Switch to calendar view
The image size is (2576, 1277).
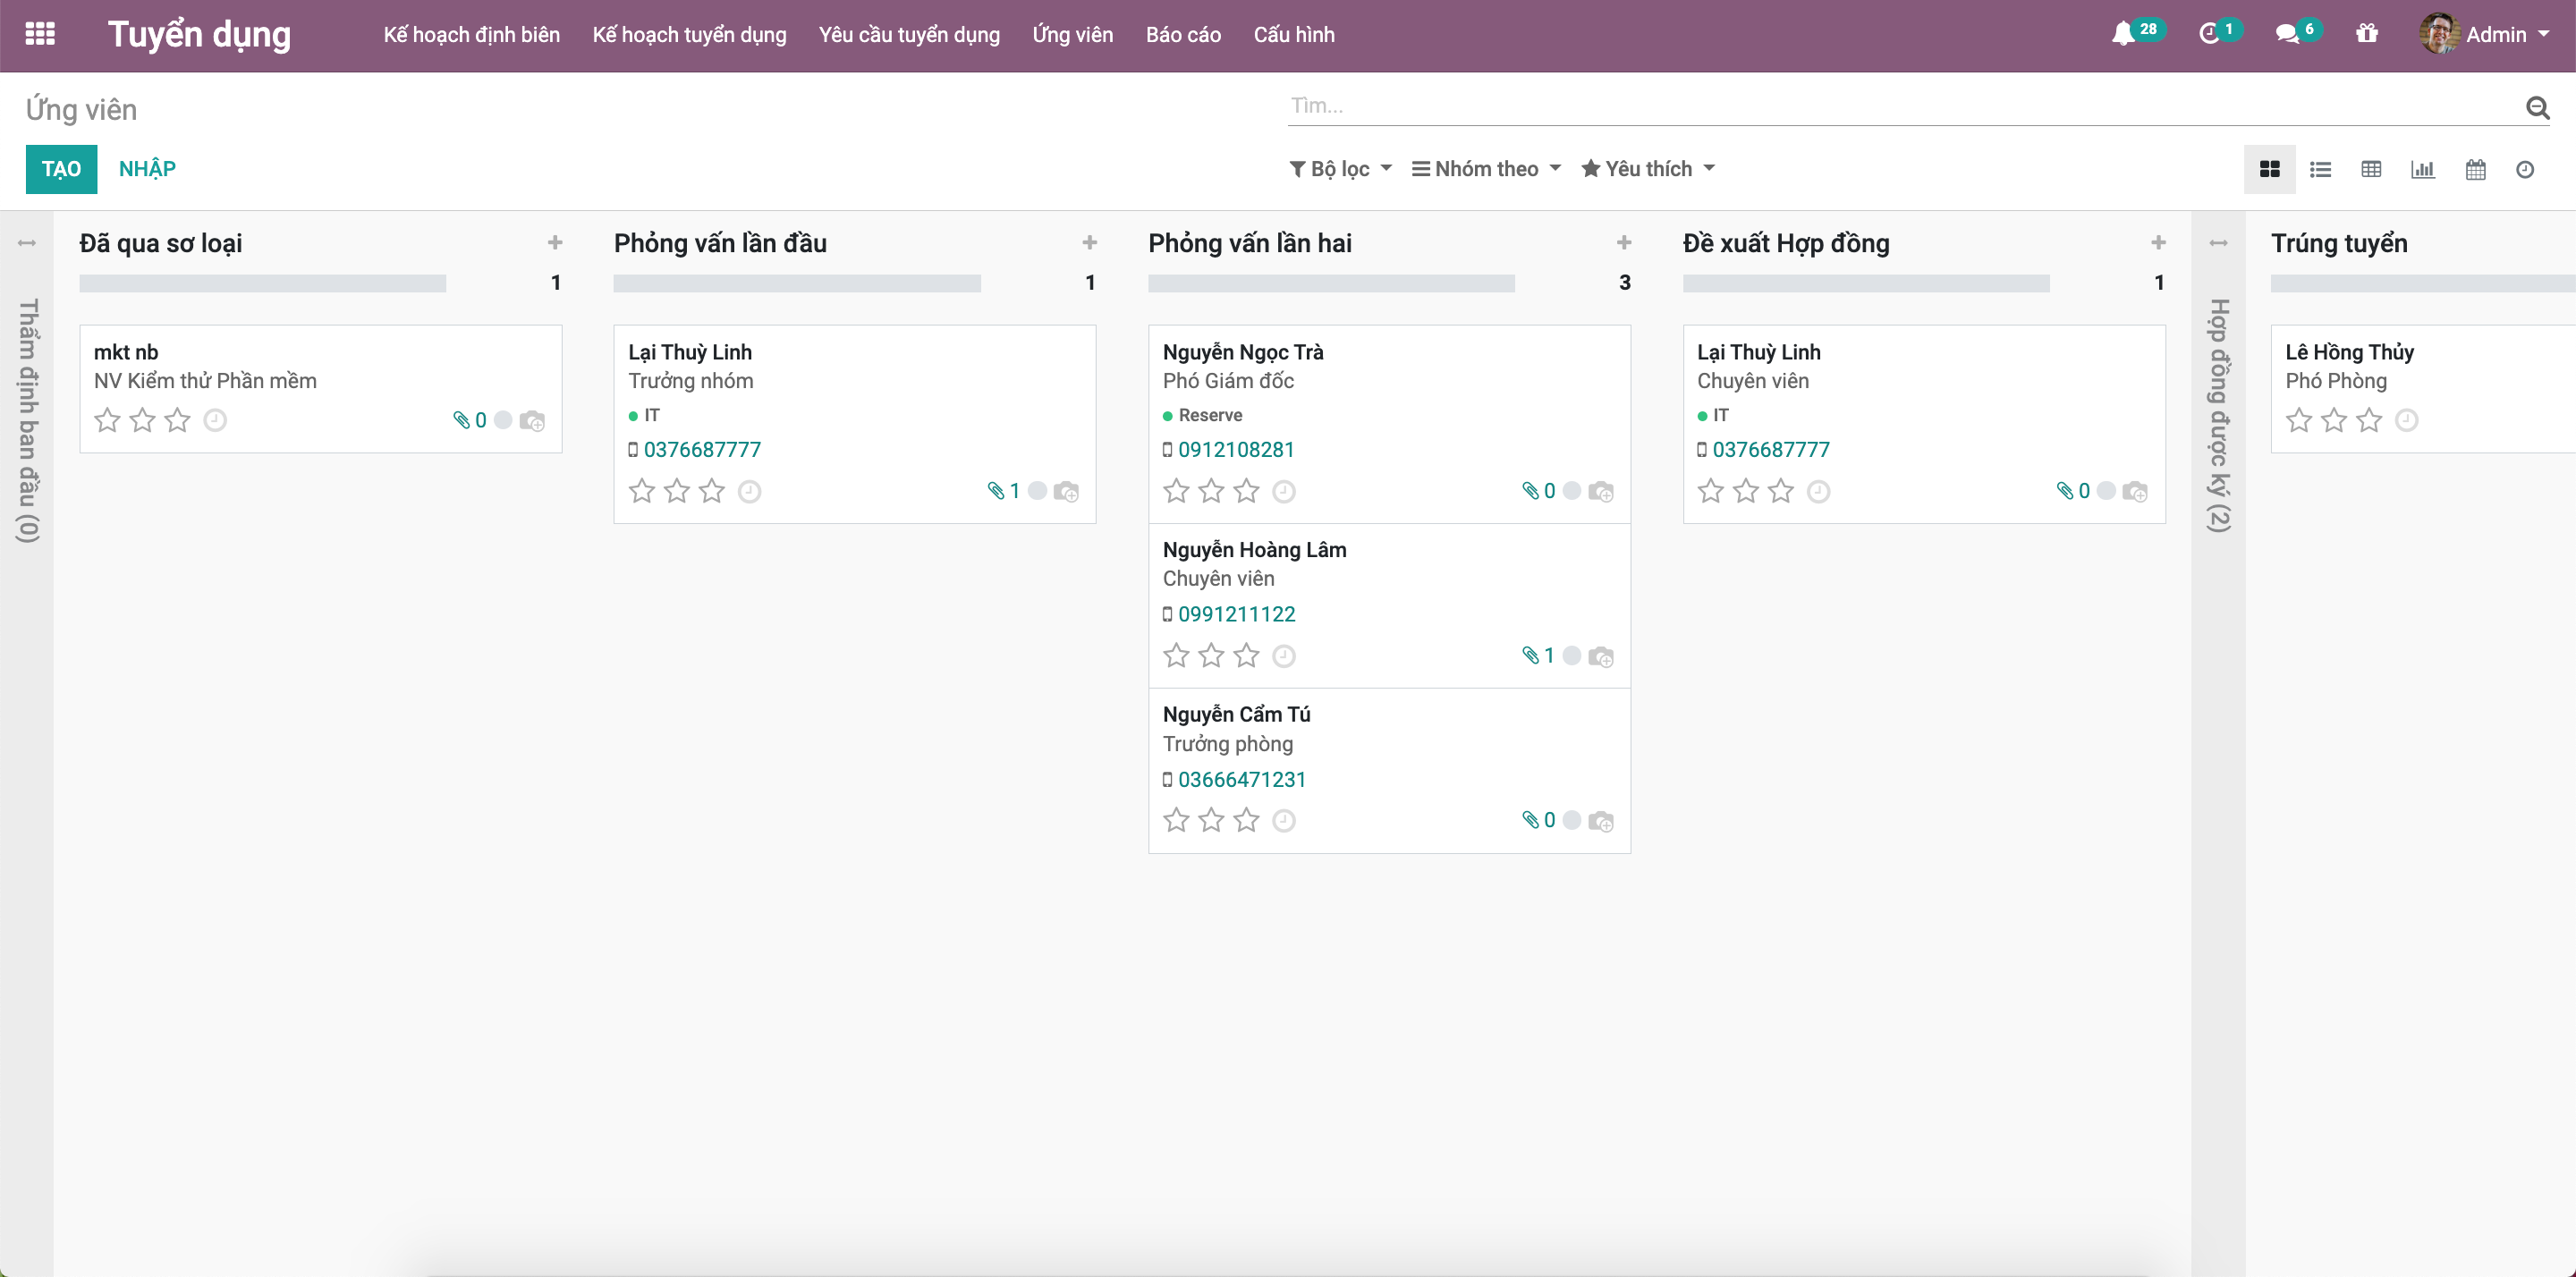pyautogui.click(x=2475, y=169)
